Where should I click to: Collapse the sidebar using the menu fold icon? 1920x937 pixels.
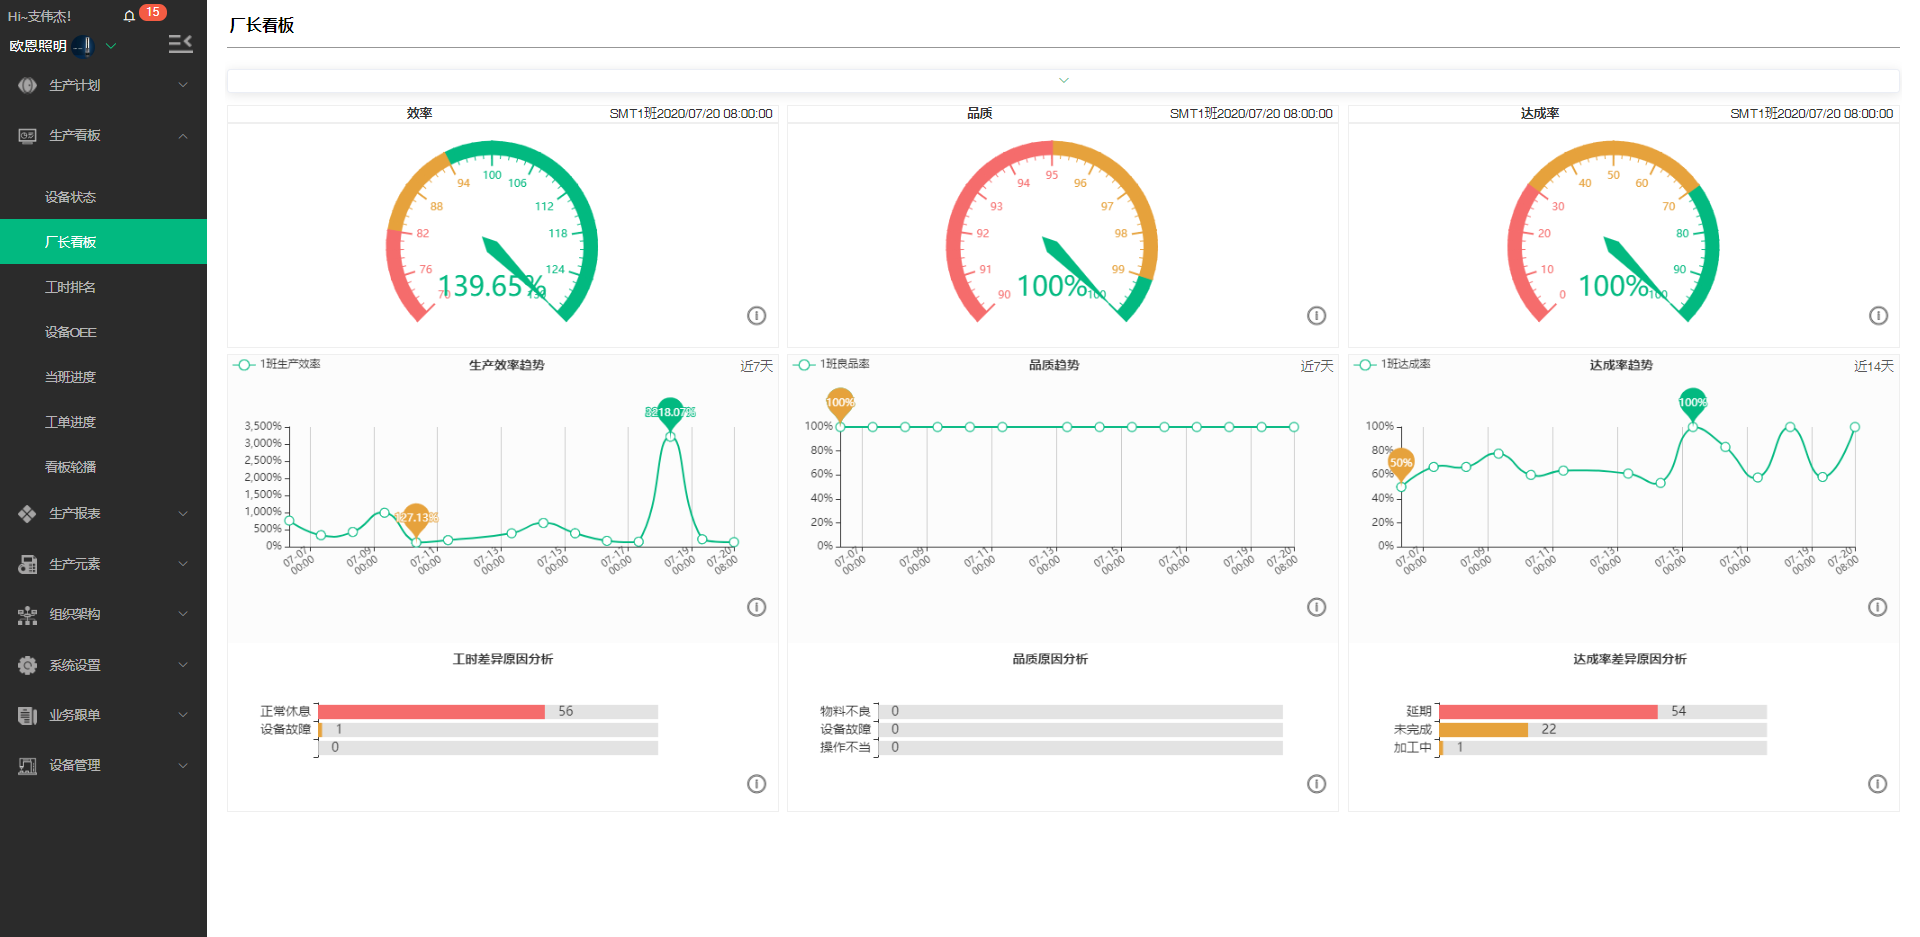click(x=180, y=44)
